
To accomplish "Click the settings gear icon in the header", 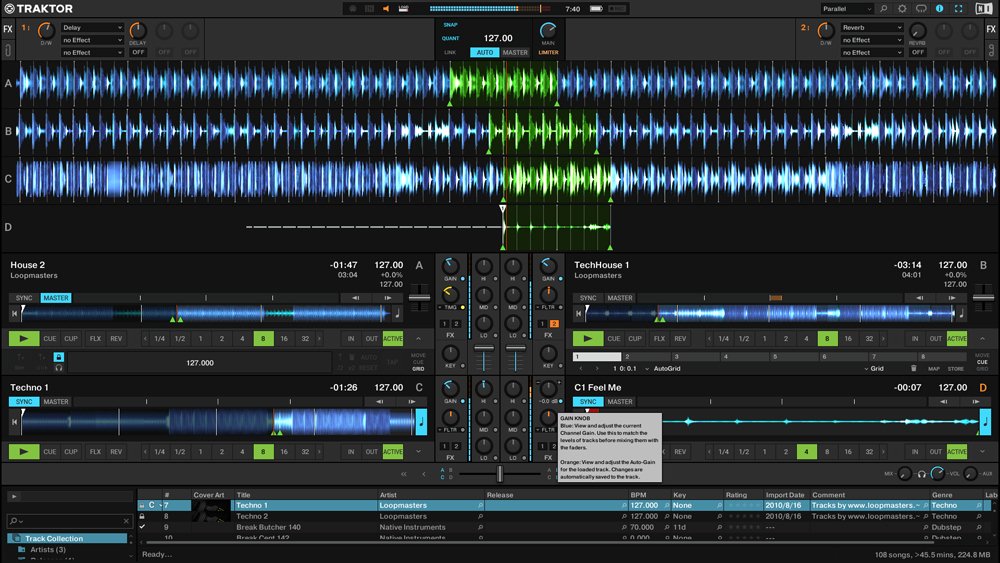I will click(901, 9).
